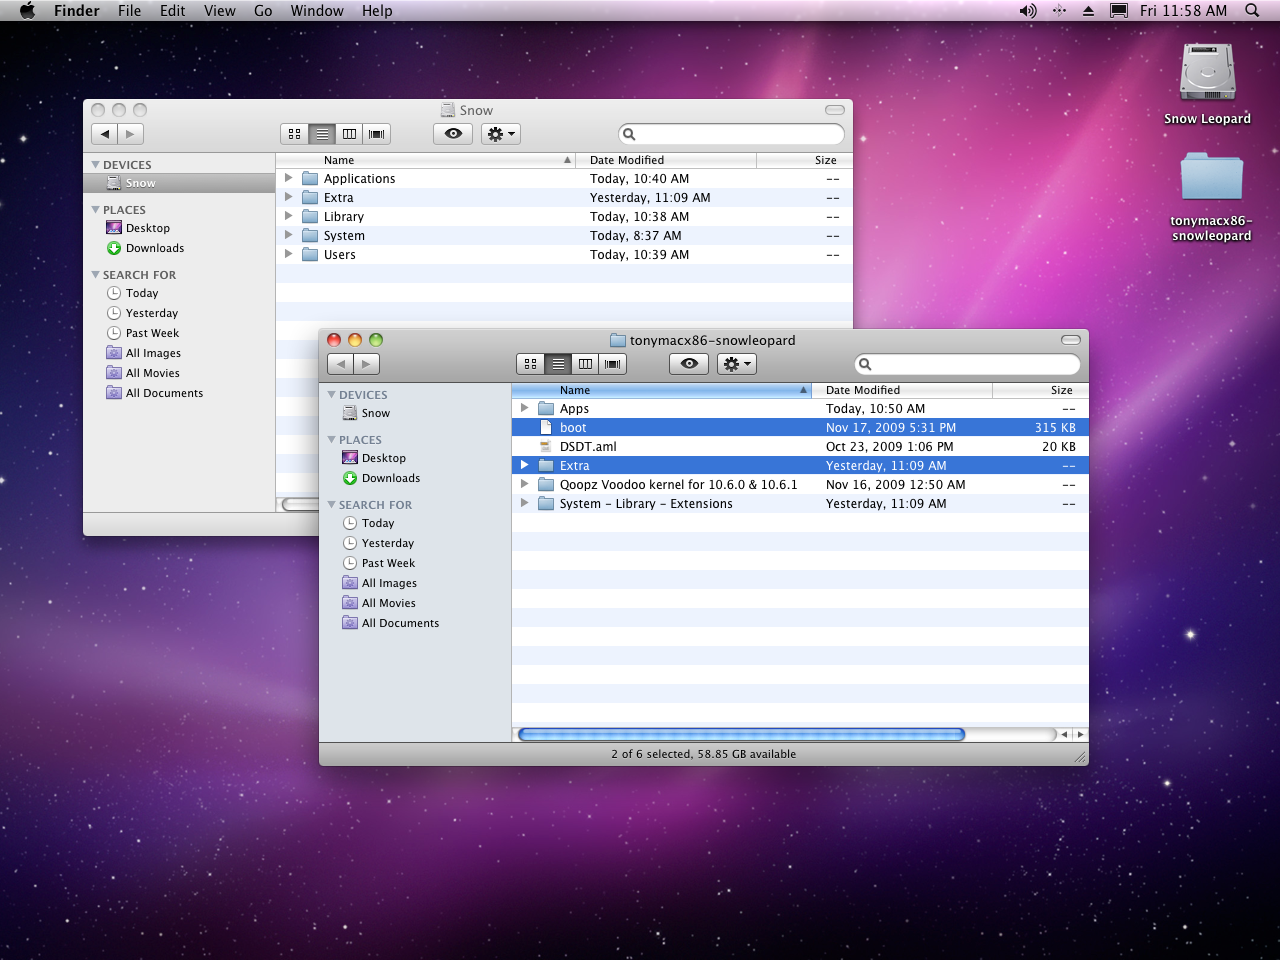Click the display icon in menu bar
1280x960 pixels.
point(1119,10)
